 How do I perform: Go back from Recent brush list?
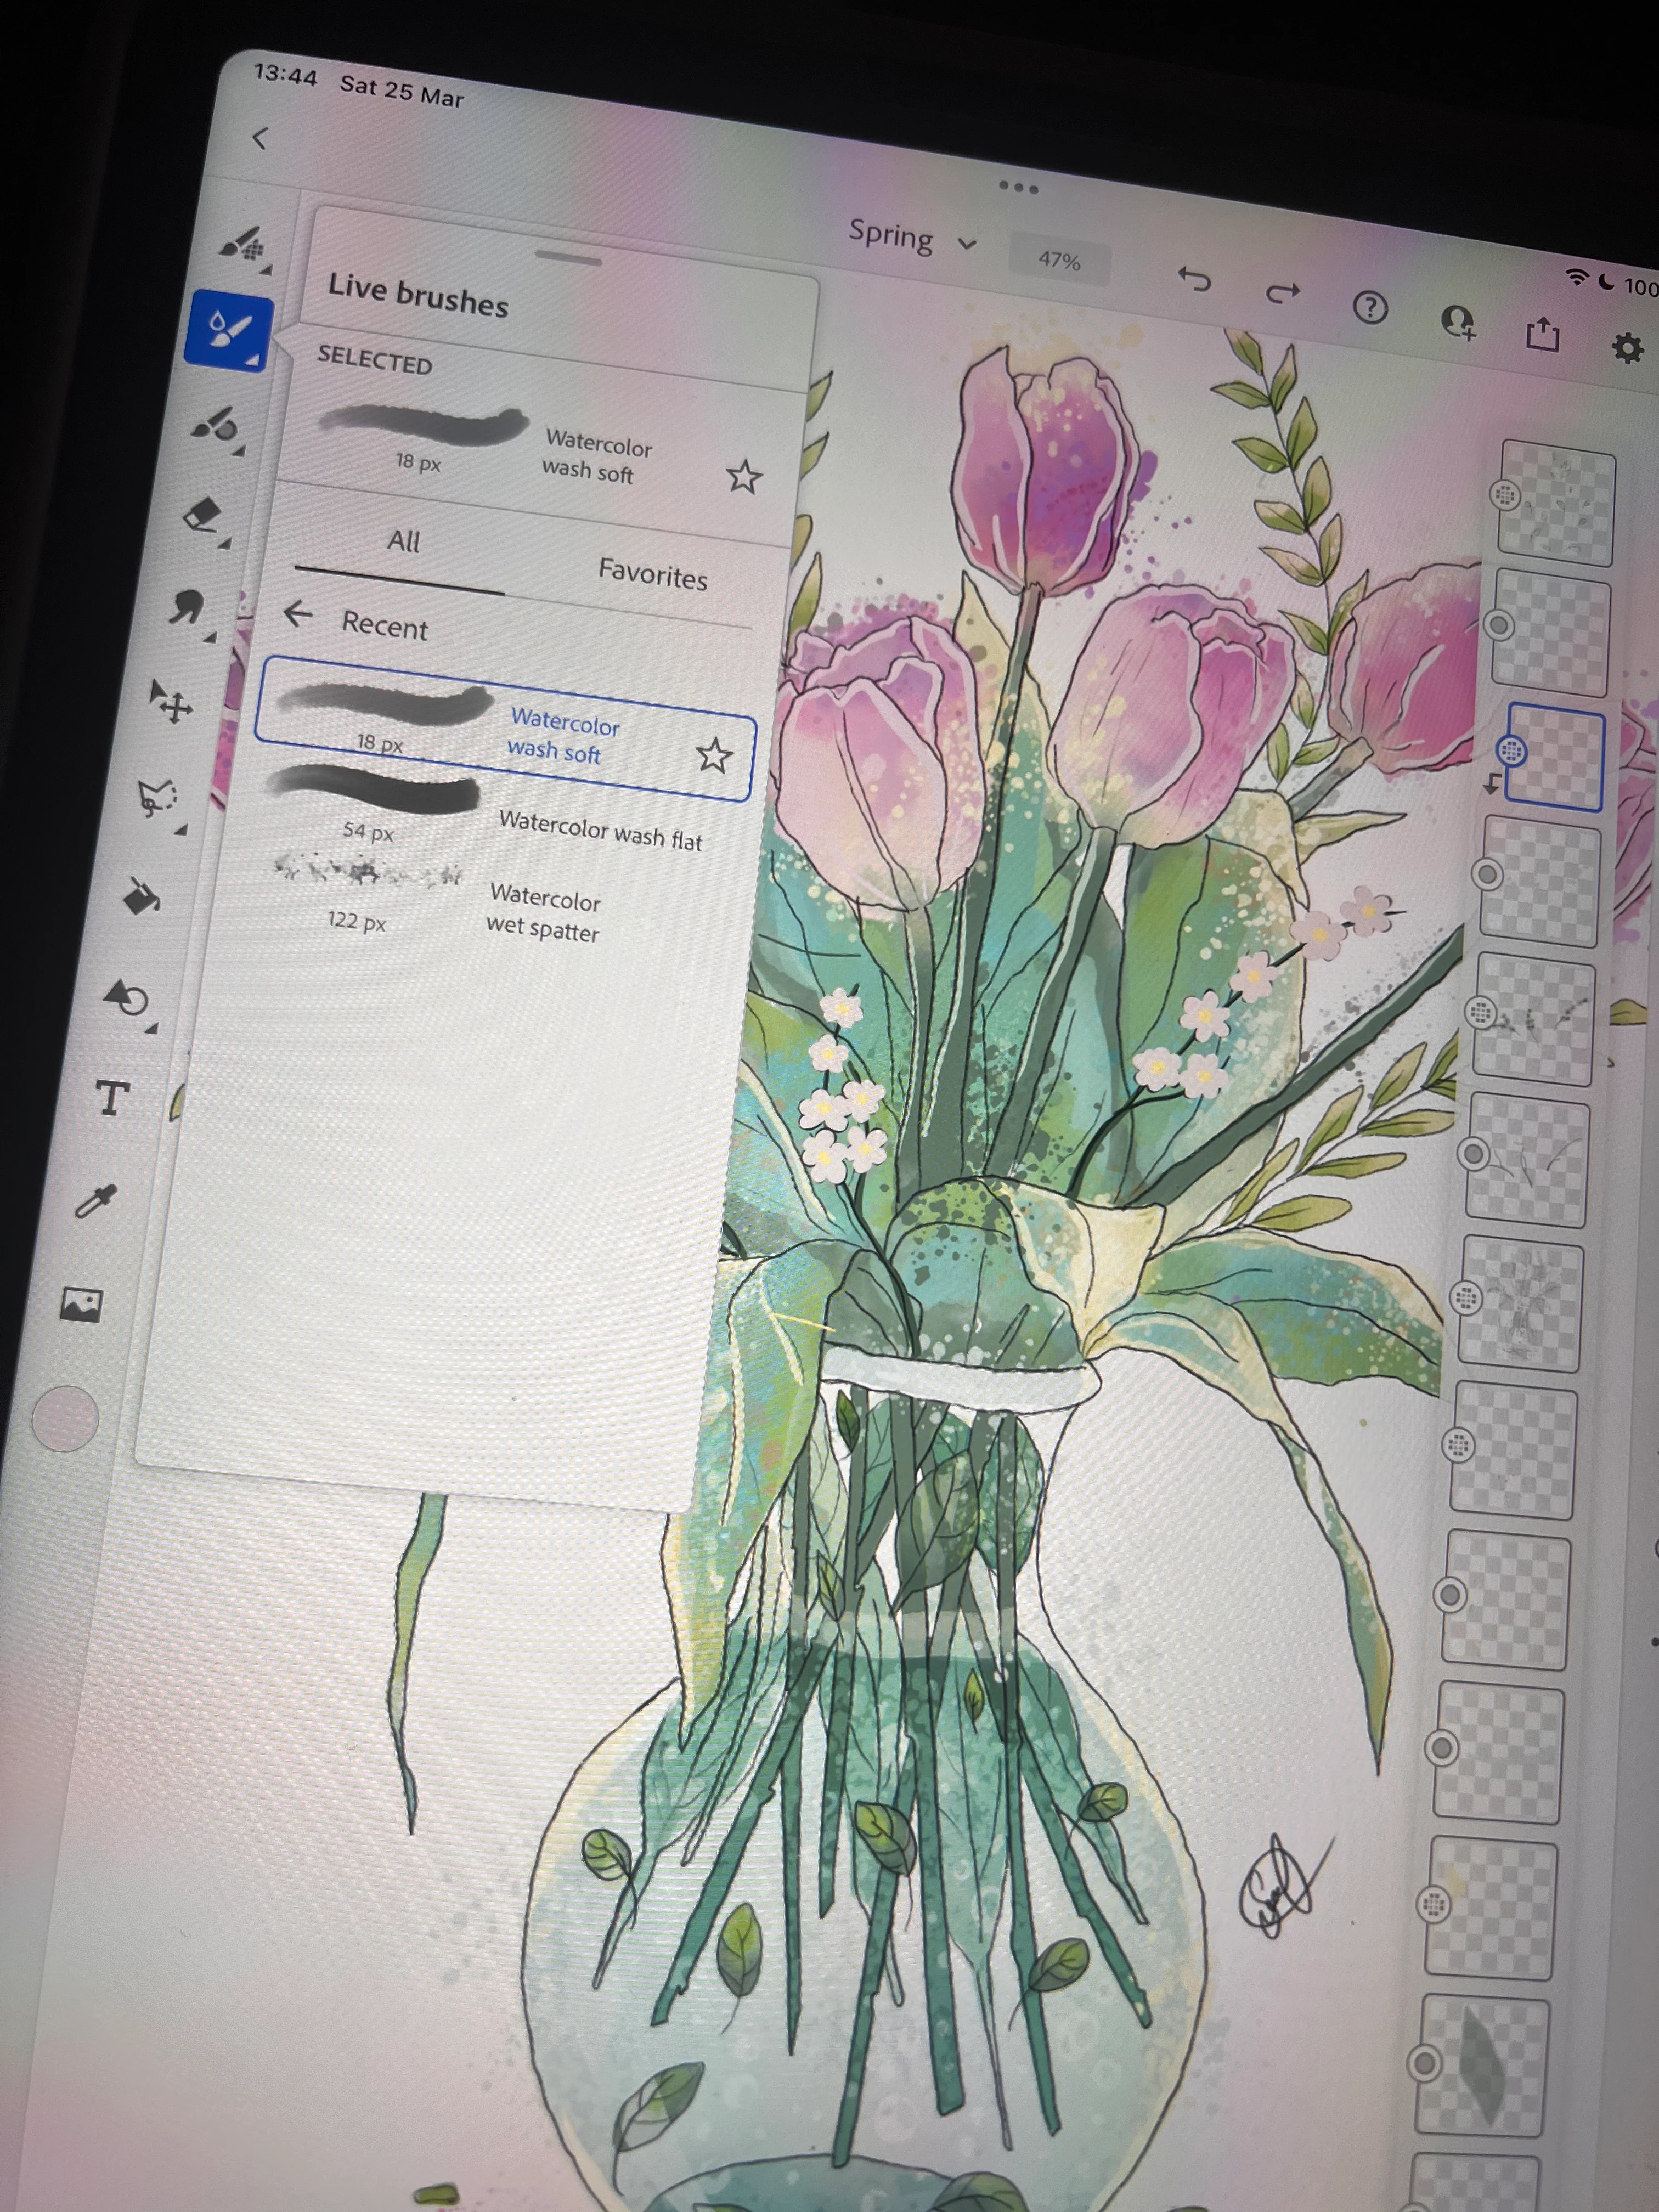297,613
